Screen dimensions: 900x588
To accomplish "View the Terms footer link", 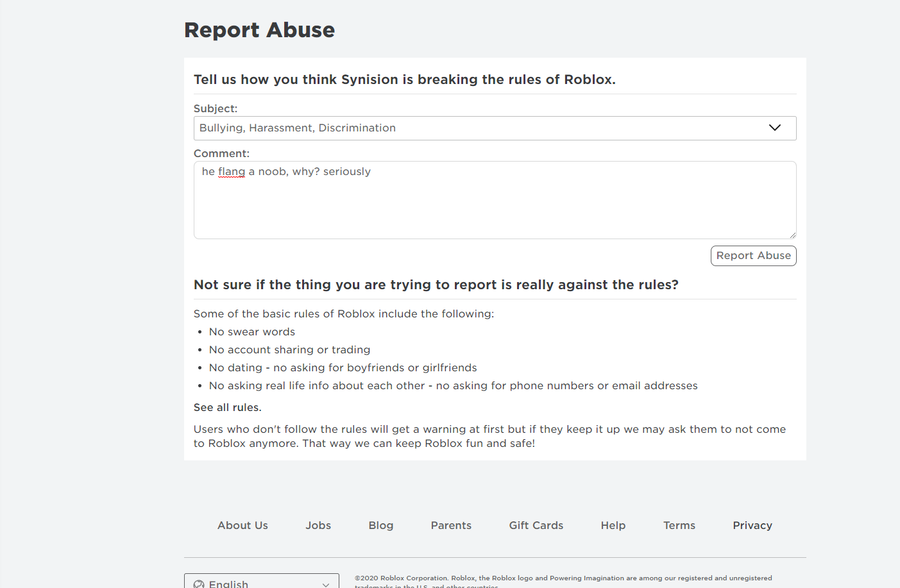I will (x=679, y=525).
